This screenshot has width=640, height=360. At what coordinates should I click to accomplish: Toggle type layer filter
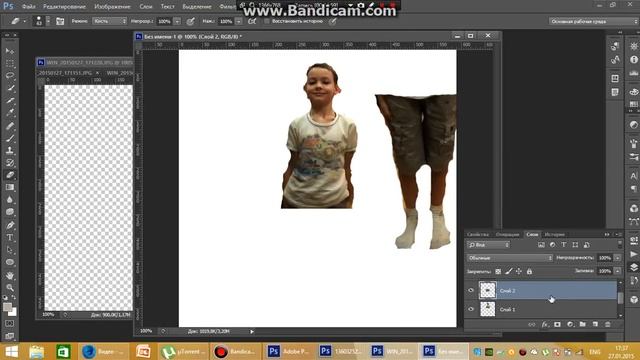[564, 245]
